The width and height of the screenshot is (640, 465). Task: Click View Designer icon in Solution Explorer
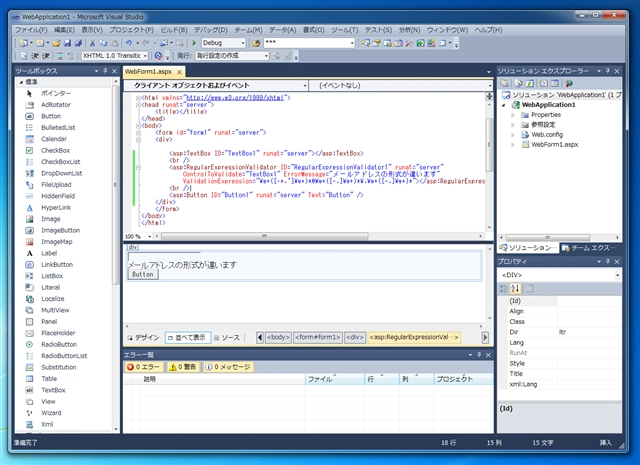554,83
